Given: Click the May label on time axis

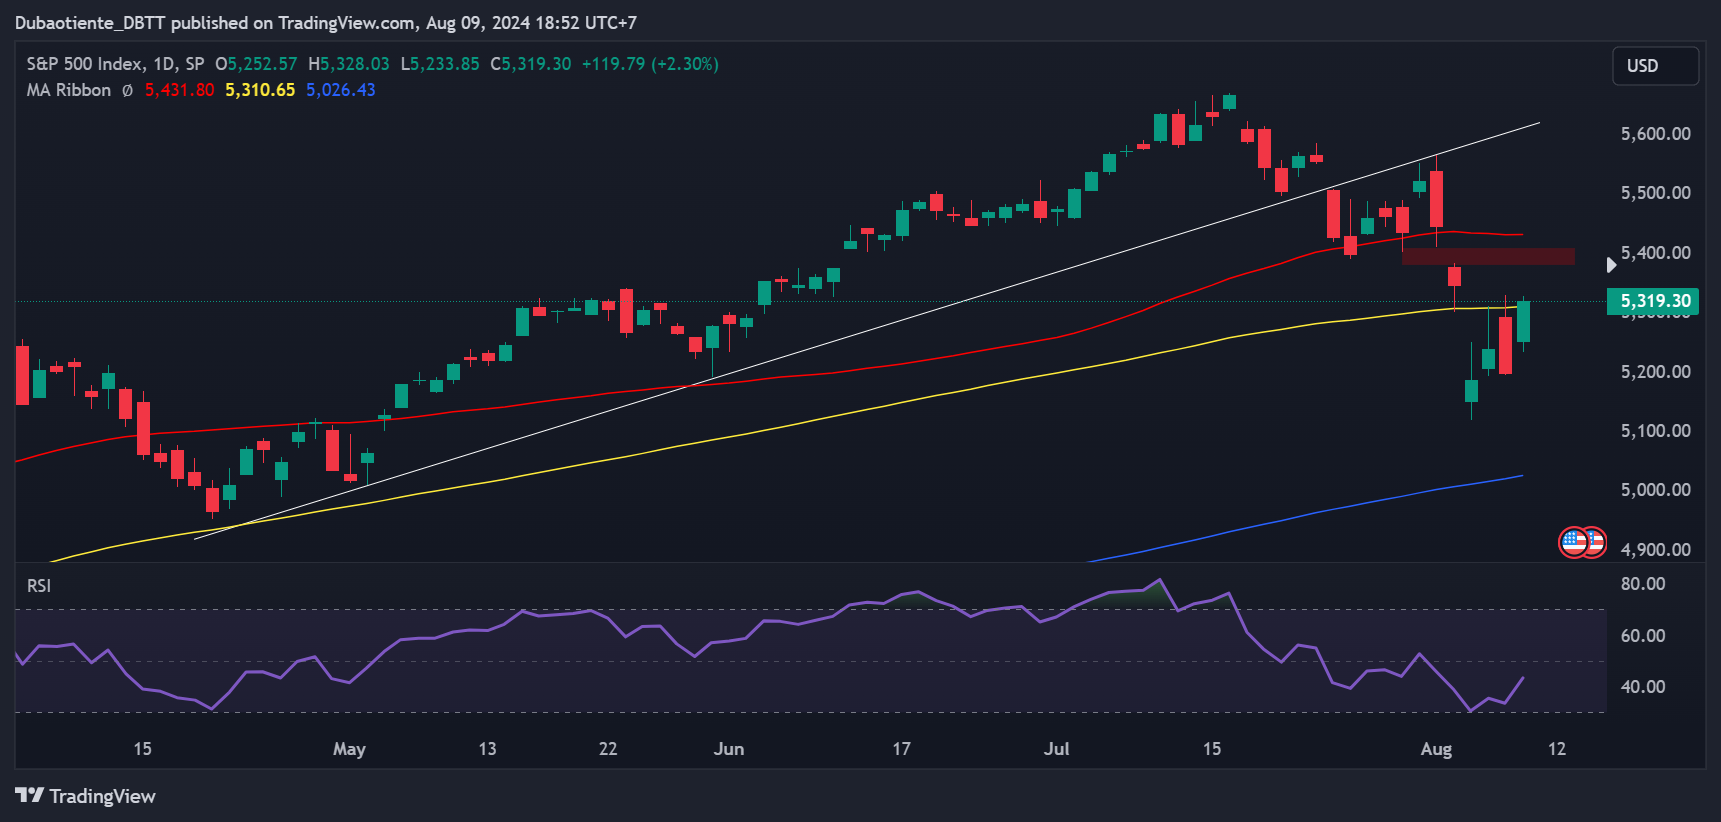Looking at the screenshot, I should point(349,750).
